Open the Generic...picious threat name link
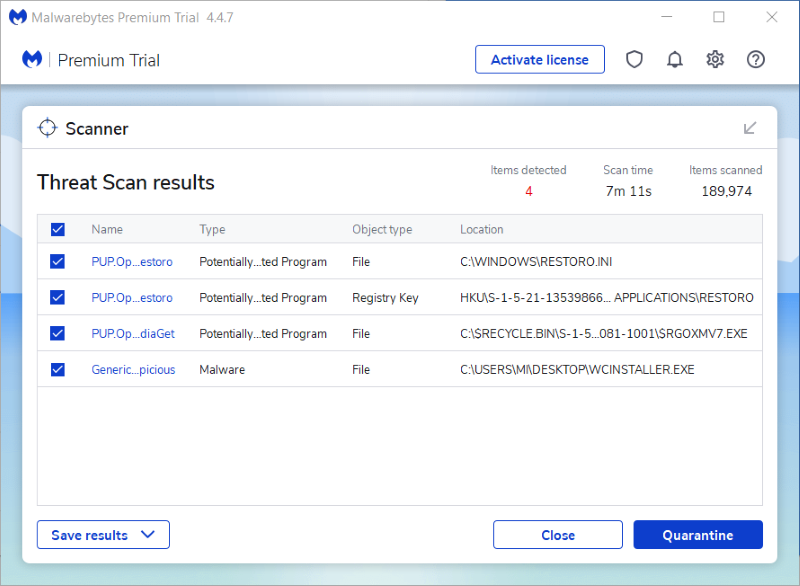The height and width of the screenshot is (586, 800). click(133, 370)
